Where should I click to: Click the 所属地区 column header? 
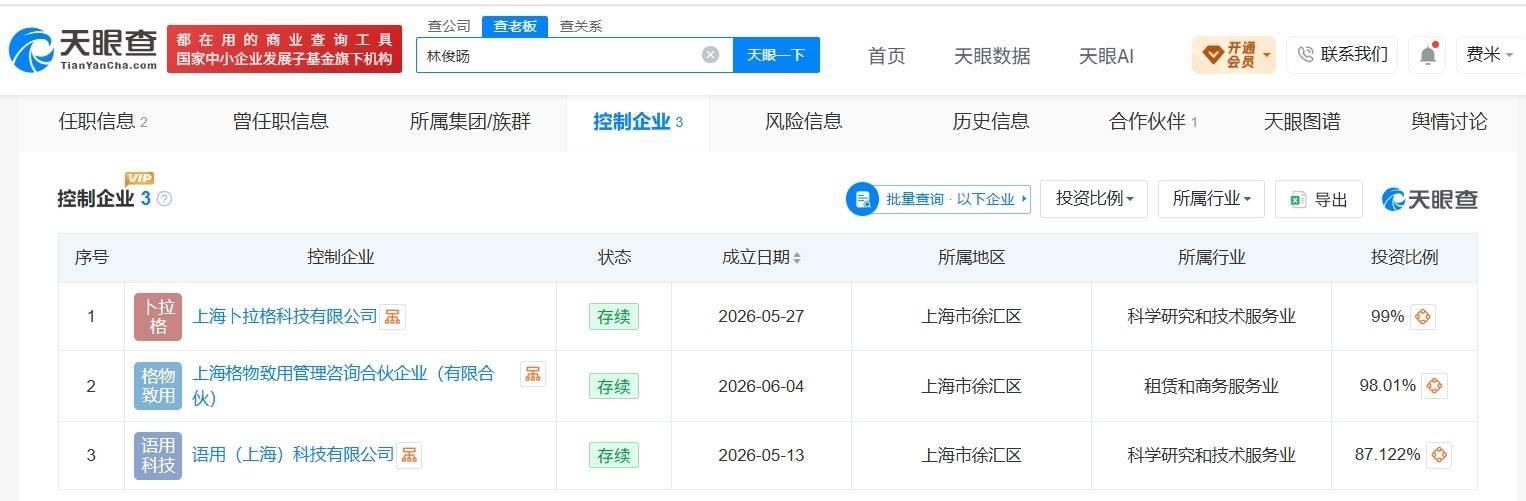coord(971,258)
